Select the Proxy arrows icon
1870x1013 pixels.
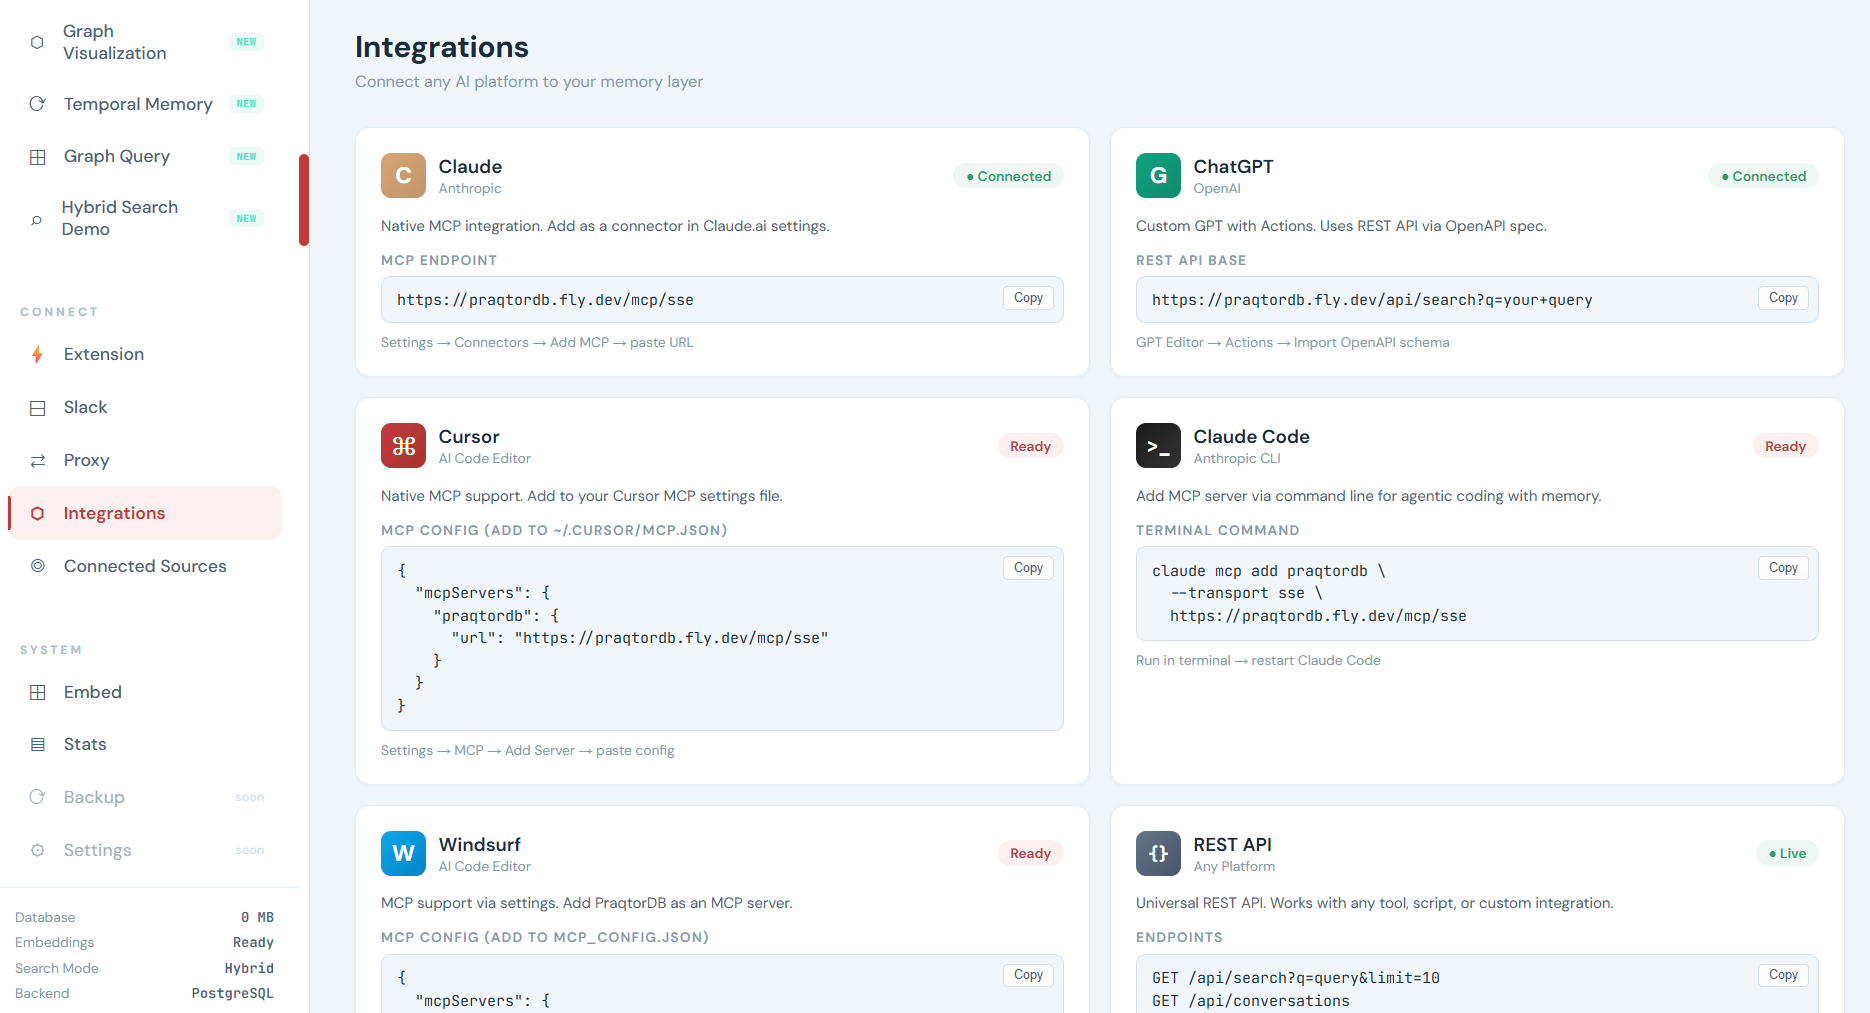pos(37,460)
